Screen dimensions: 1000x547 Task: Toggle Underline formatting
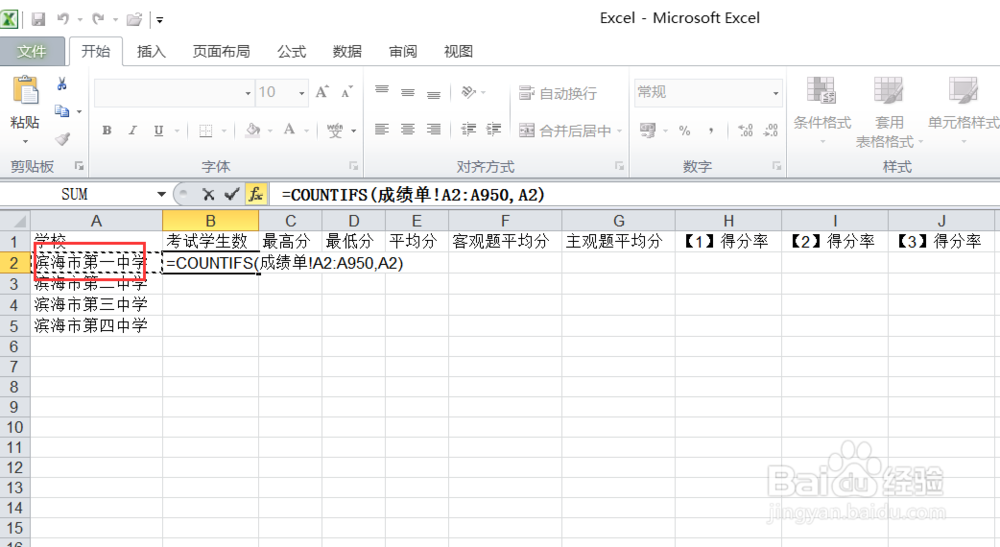pyautogui.click(x=158, y=130)
